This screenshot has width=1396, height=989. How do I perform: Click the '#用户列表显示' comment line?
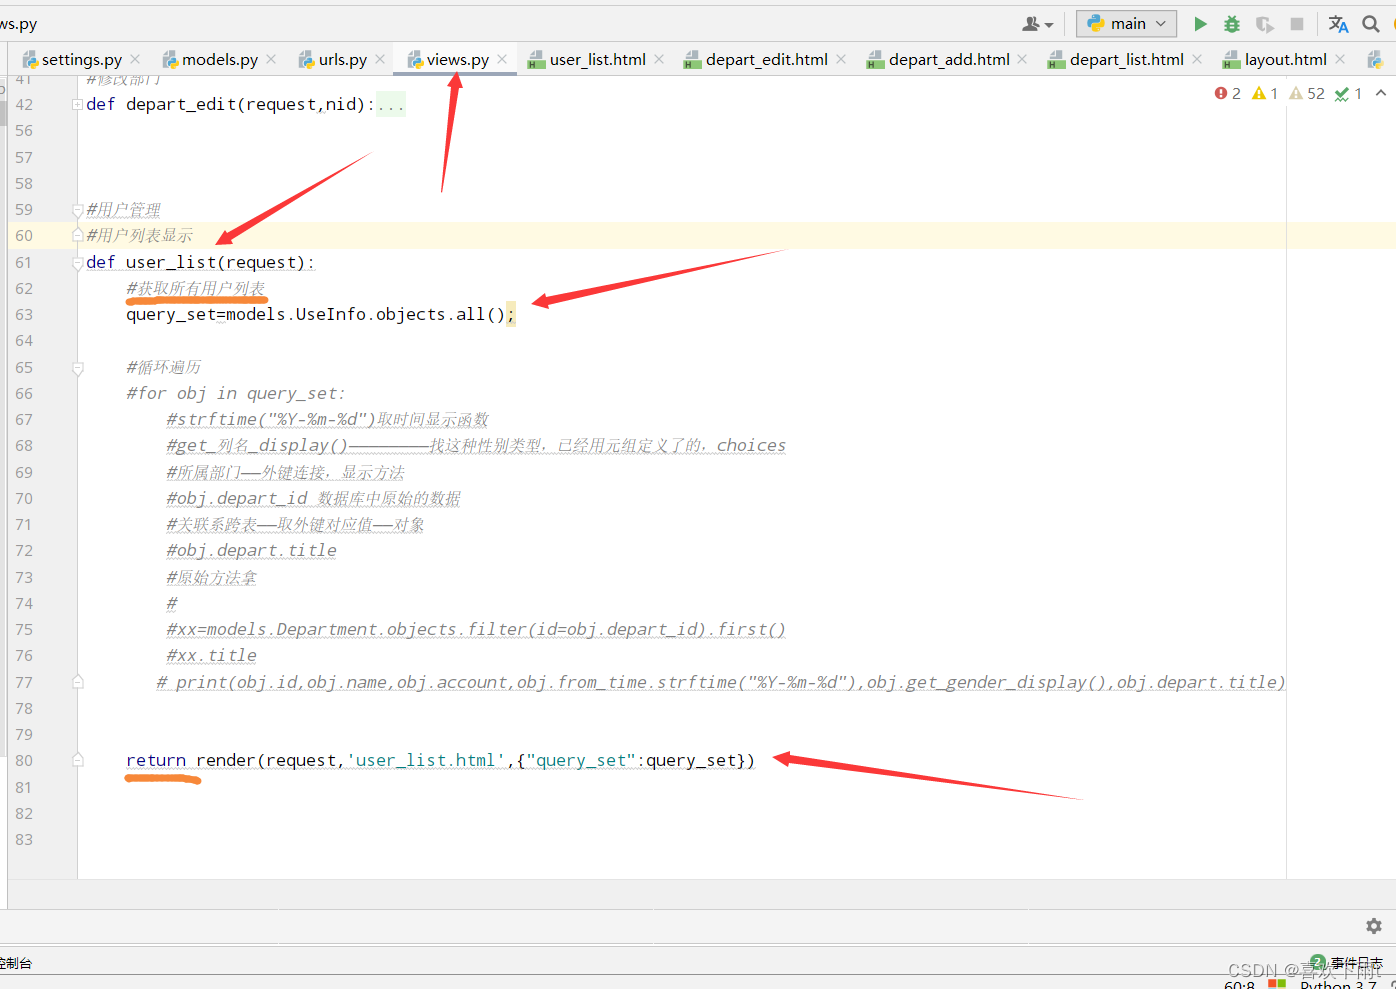click(x=139, y=235)
